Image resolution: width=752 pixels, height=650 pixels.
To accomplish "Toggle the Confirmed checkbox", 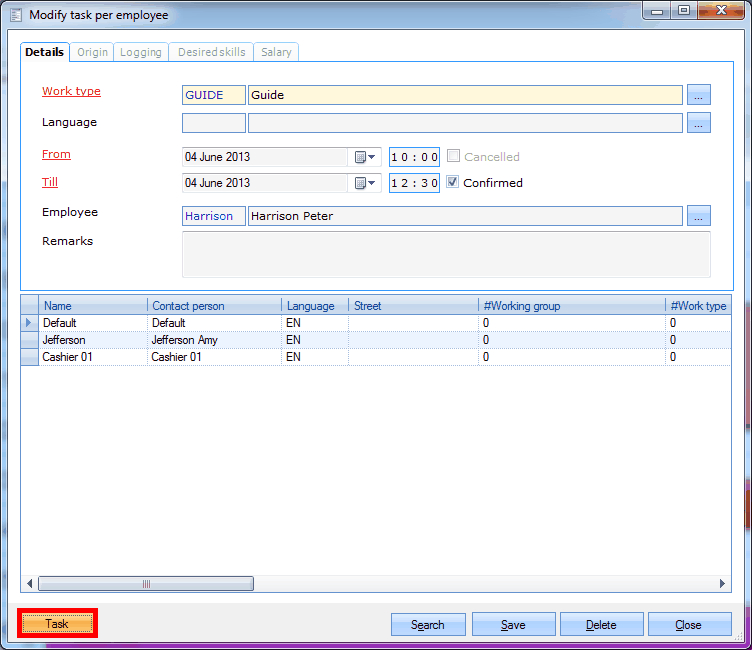I will [453, 182].
